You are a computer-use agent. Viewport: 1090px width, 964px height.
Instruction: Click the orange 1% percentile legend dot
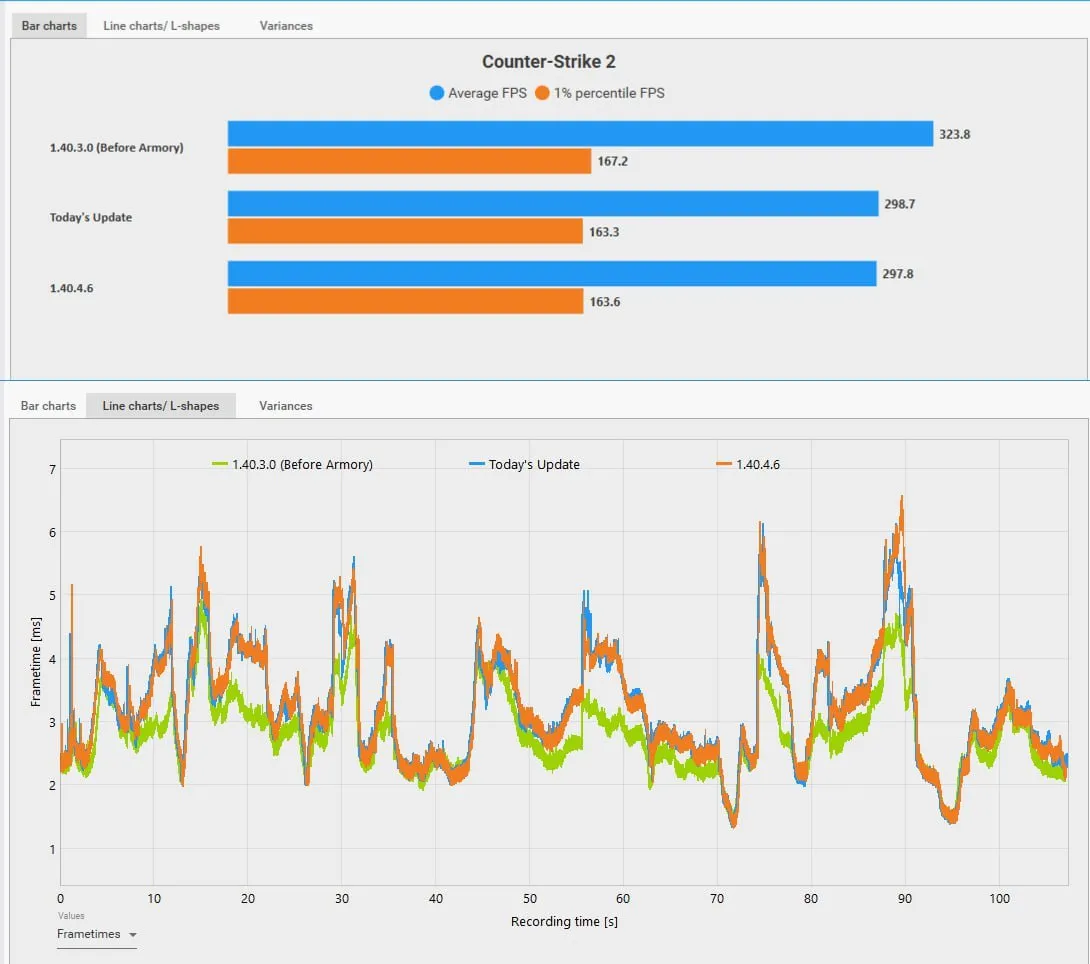(x=542, y=93)
